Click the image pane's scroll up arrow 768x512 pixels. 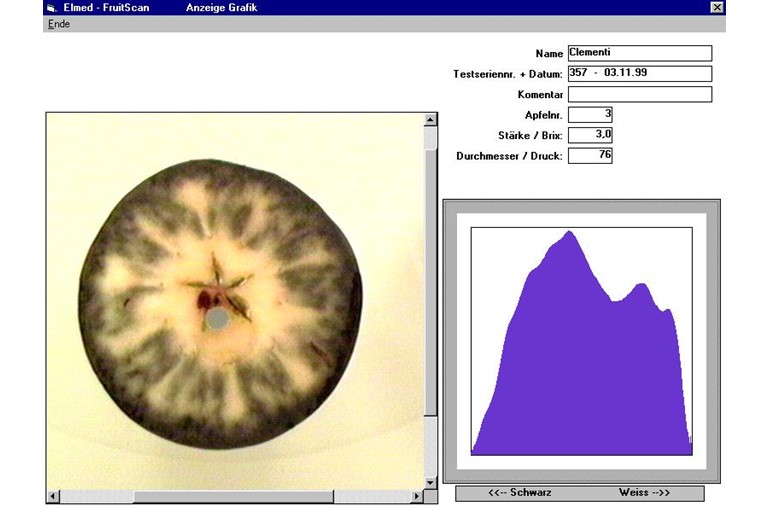(x=430, y=120)
